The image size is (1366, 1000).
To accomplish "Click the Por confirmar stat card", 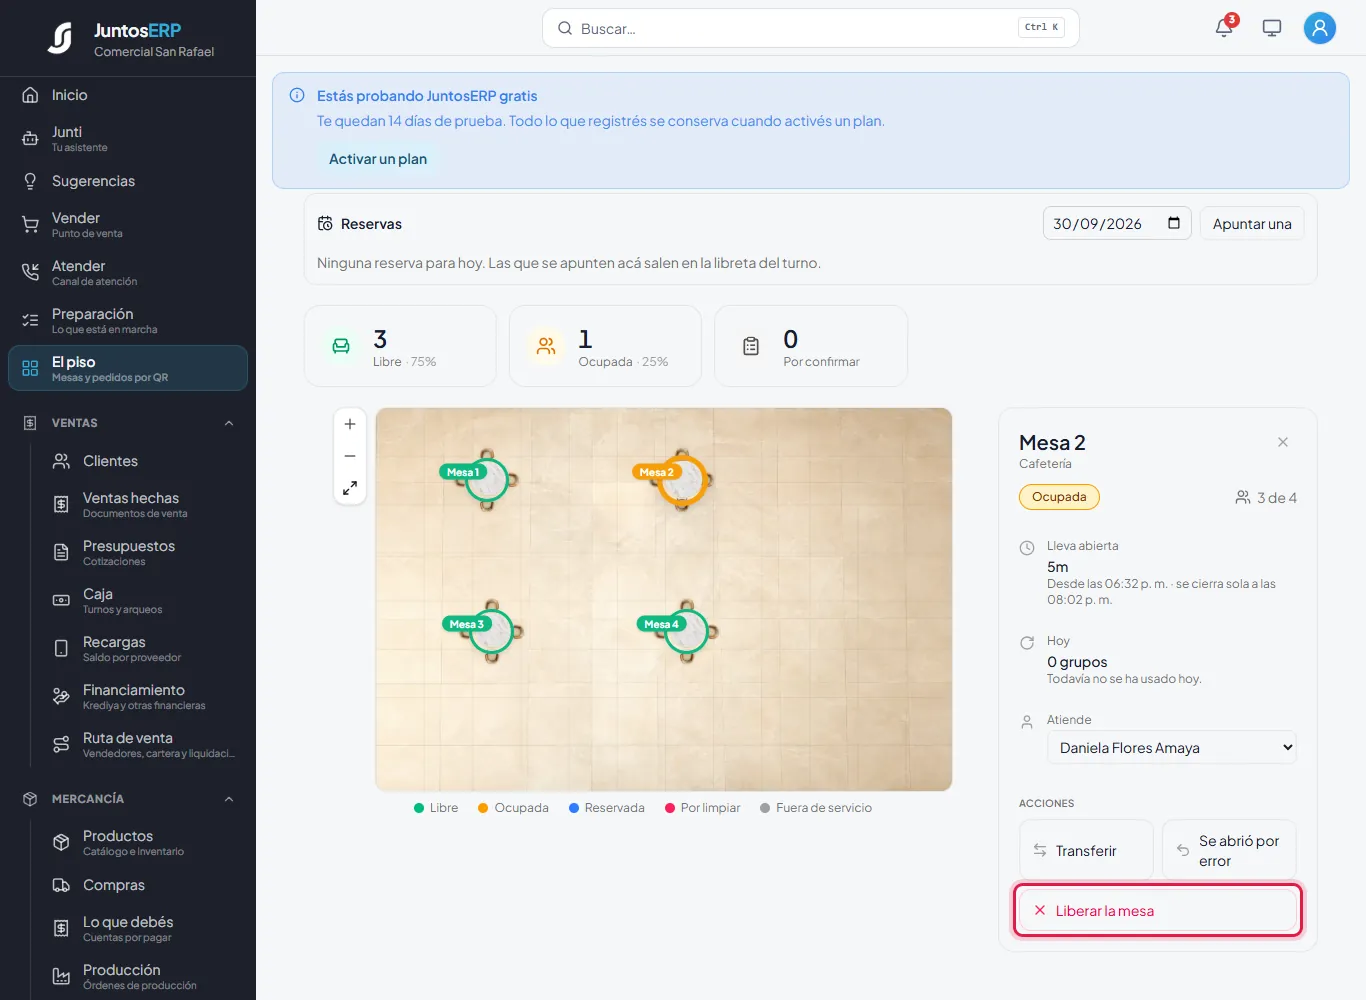I will coord(811,346).
